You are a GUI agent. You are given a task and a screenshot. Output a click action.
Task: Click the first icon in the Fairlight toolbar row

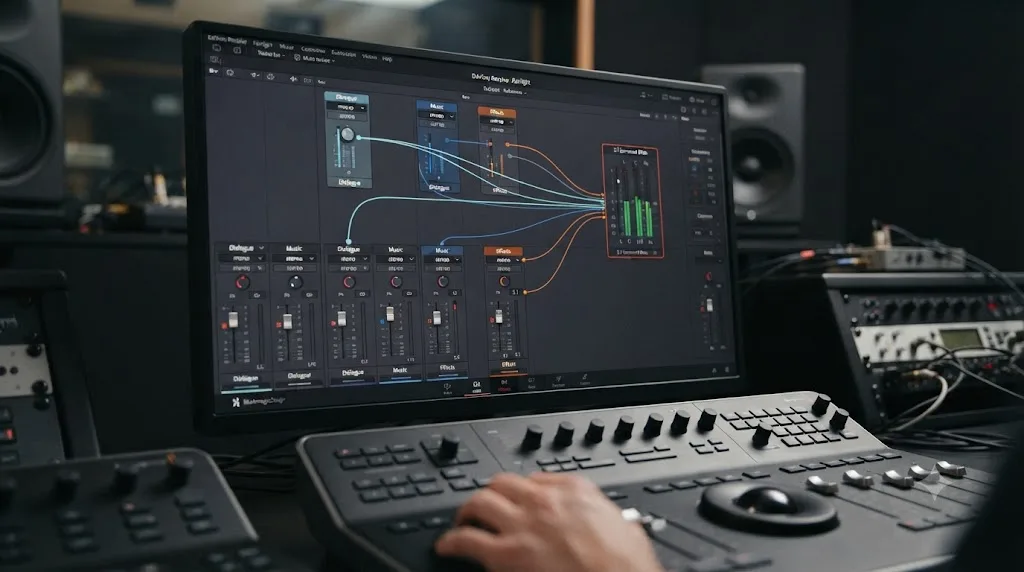(213, 71)
